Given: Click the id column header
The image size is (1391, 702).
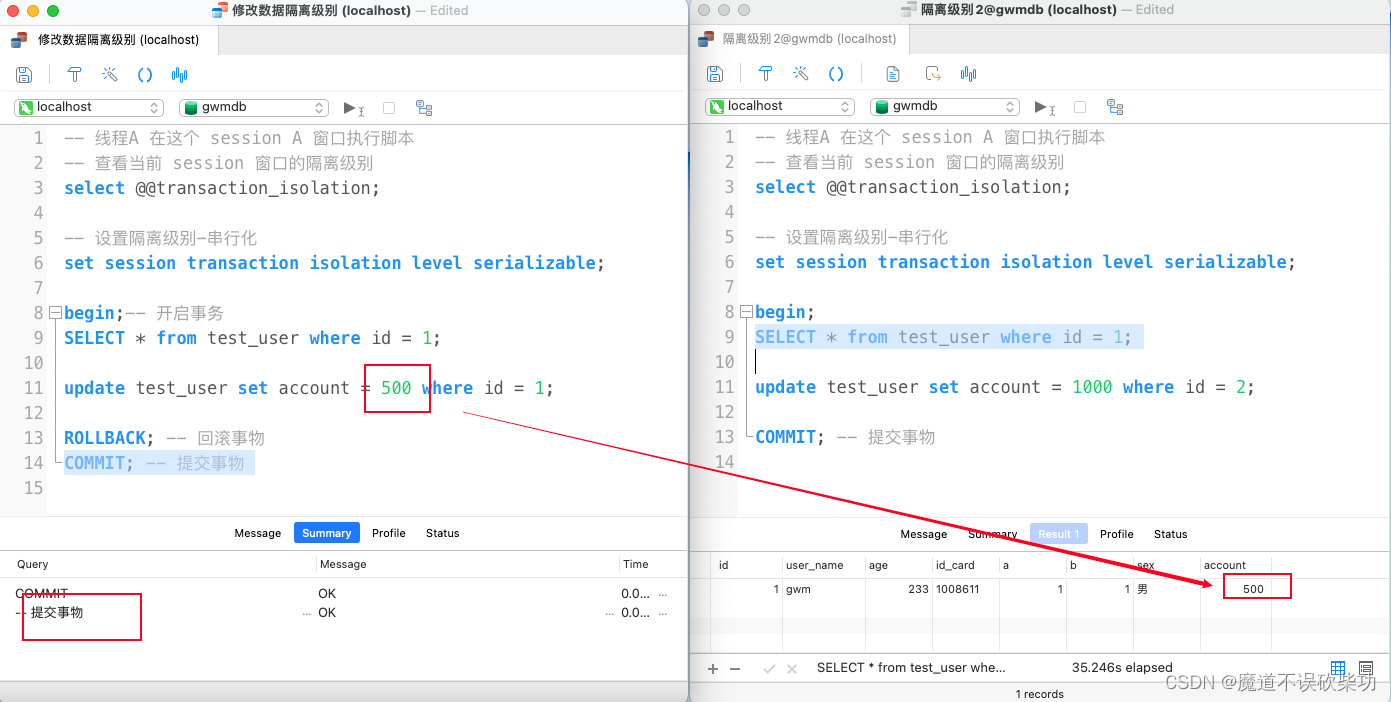Looking at the screenshot, I should 746,565.
